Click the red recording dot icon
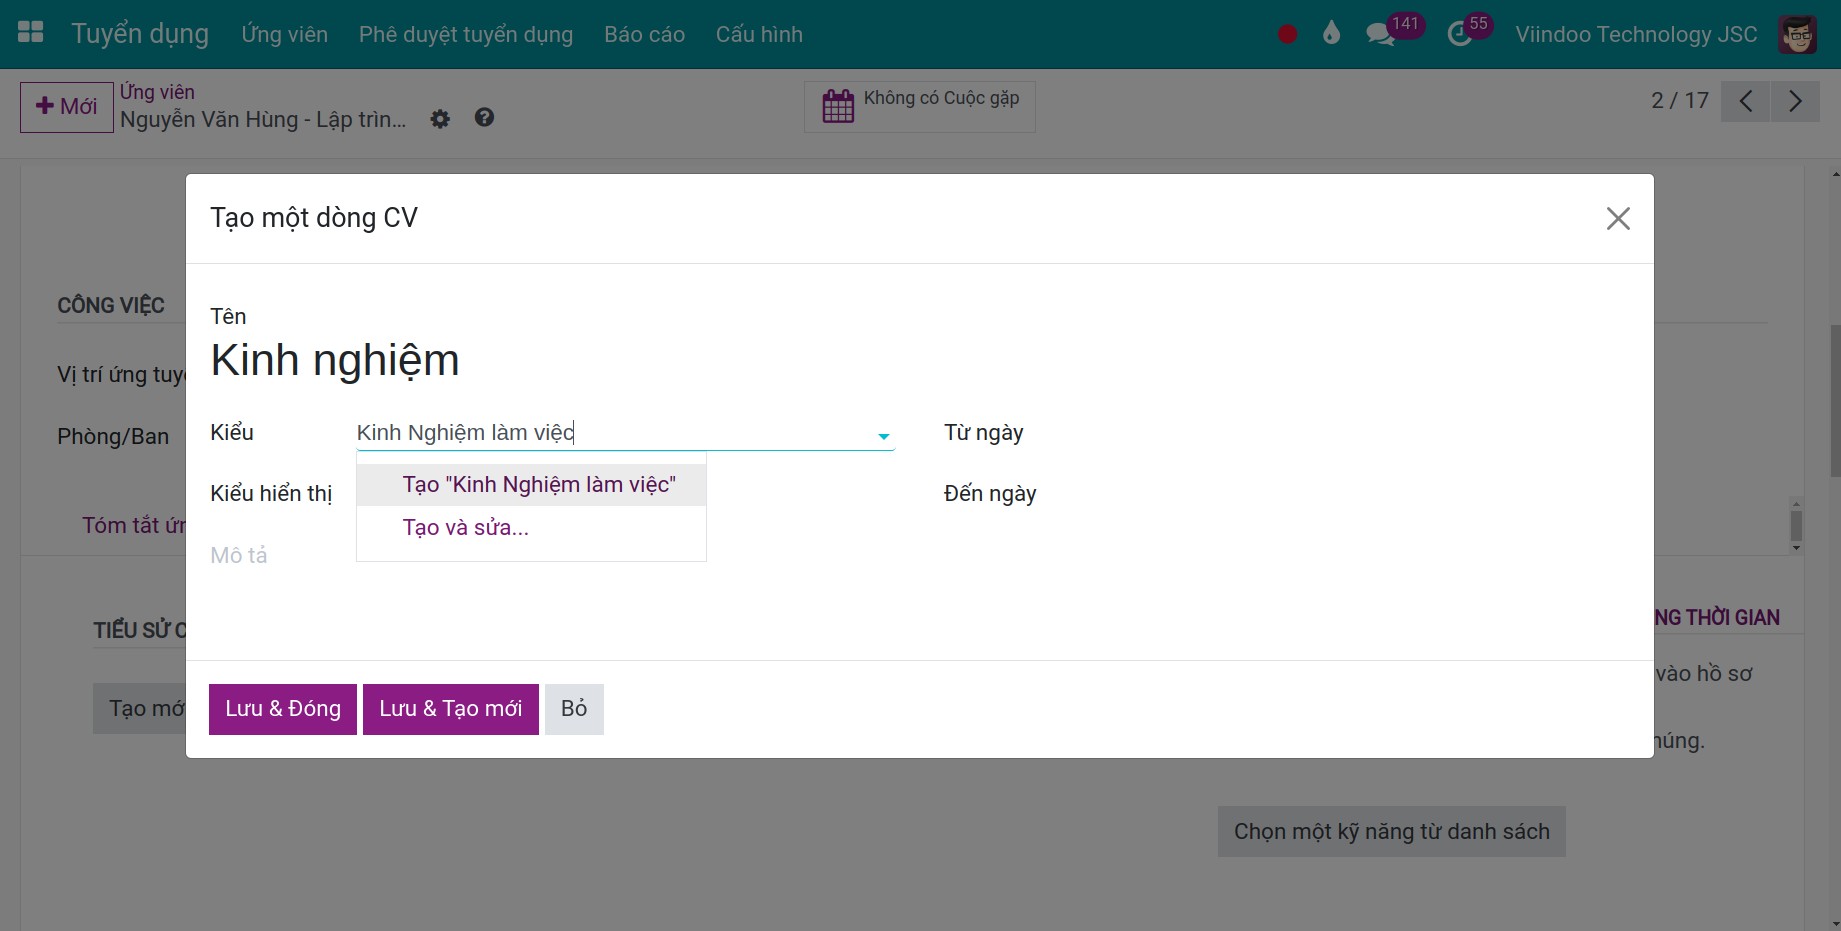Viewport: 1841px width, 931px height. (1287, 34)
